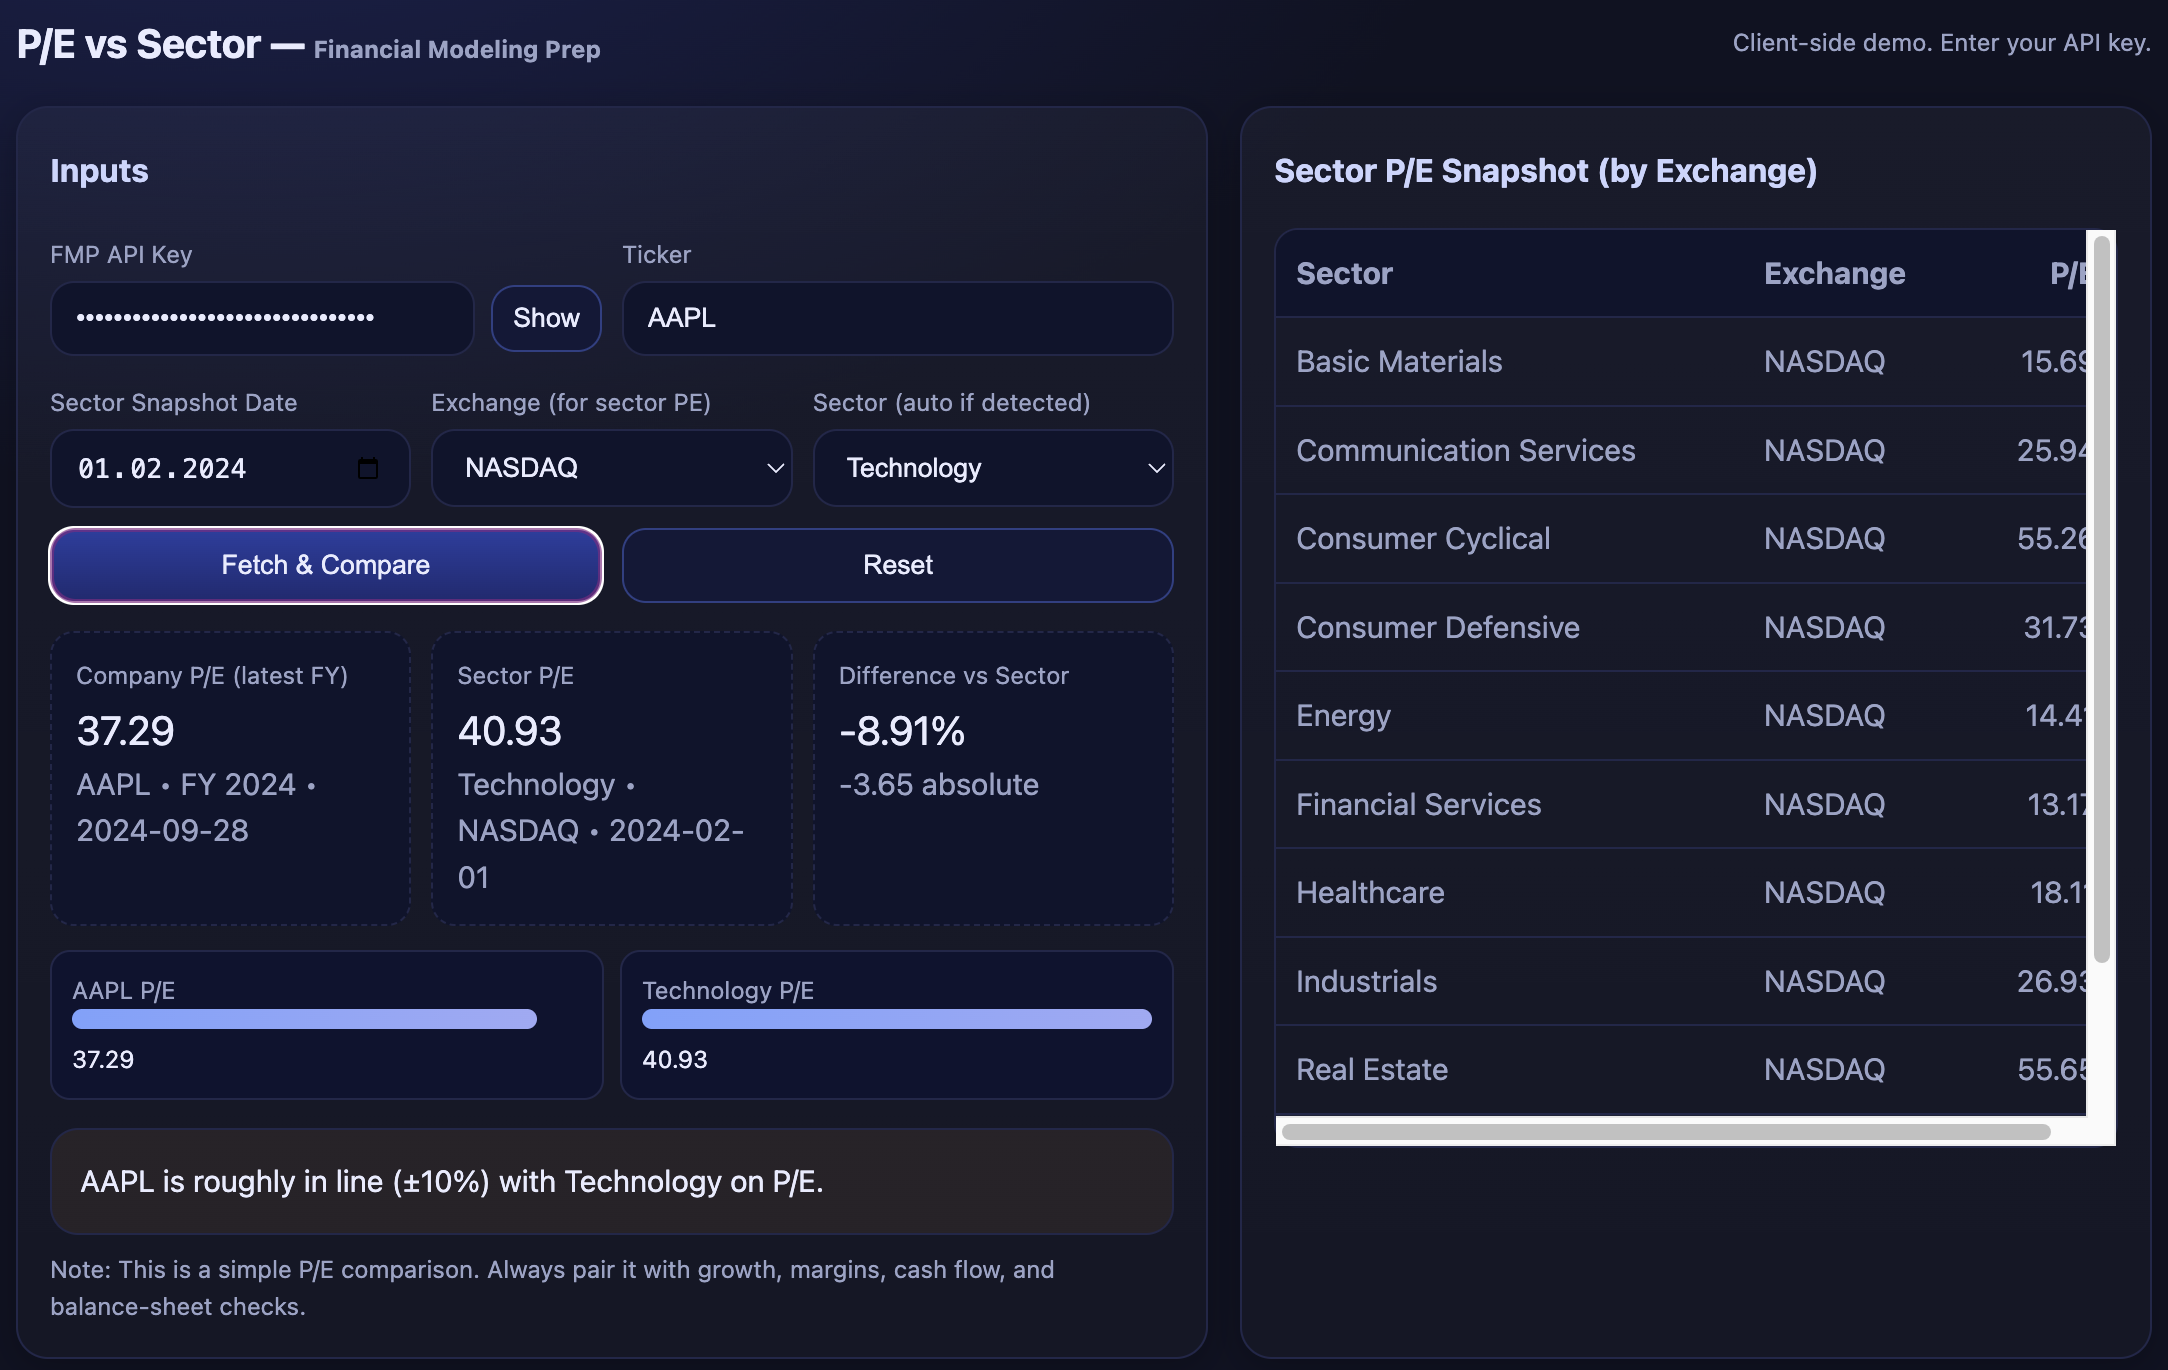Click the -3.65 absolute text
Screen dimensions: 2168x1370
coord(939,785)
